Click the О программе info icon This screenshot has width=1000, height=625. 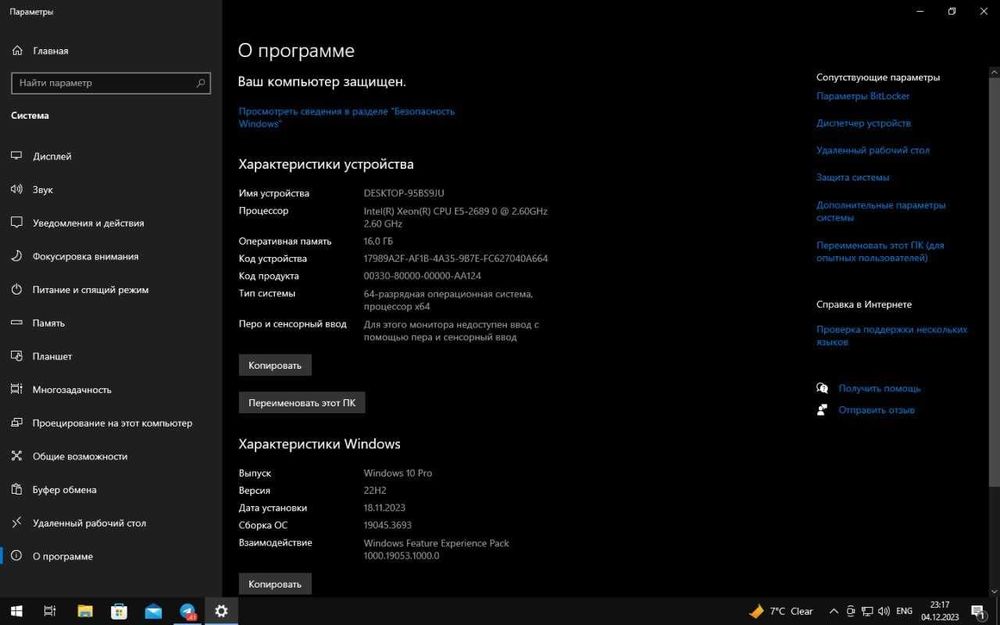coord(17,555)
